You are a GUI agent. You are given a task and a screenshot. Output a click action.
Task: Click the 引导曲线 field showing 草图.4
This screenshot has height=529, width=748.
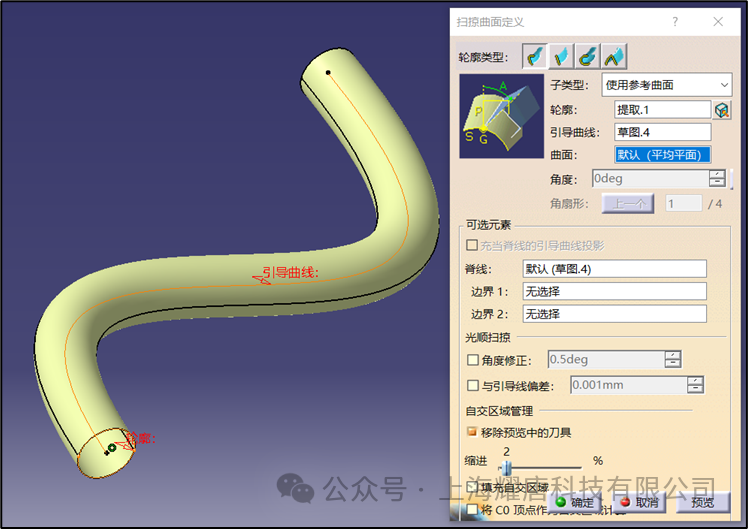[x=663, y=132]
